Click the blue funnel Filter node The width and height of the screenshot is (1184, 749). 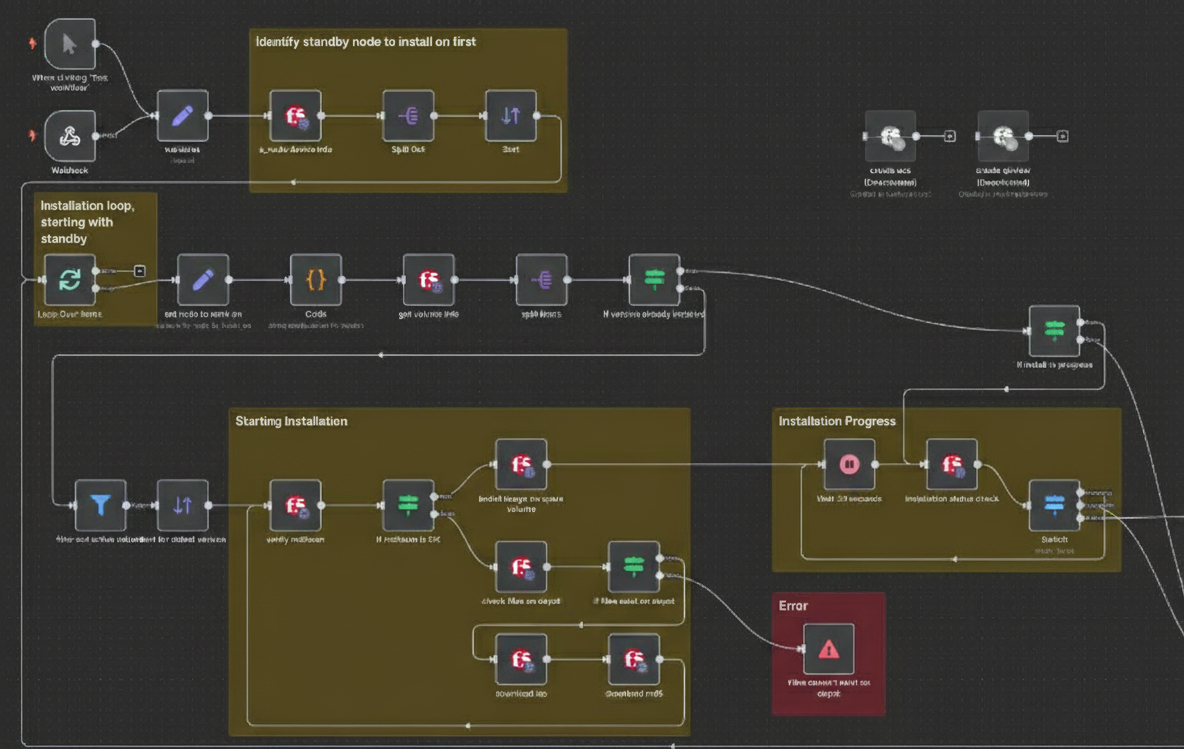(100, 505)
